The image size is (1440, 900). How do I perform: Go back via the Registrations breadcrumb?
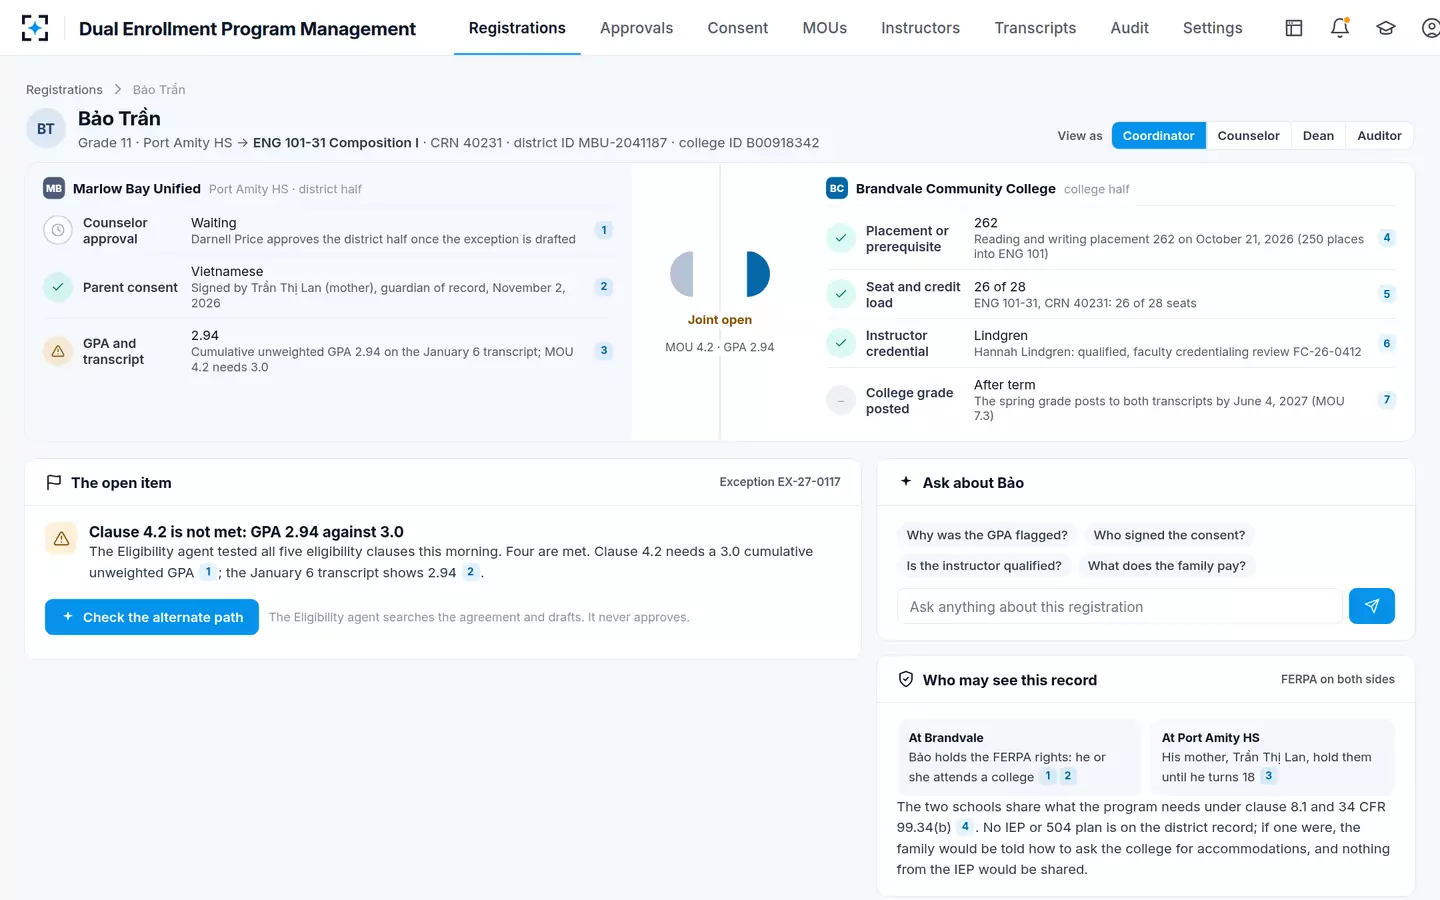[64, 90]
